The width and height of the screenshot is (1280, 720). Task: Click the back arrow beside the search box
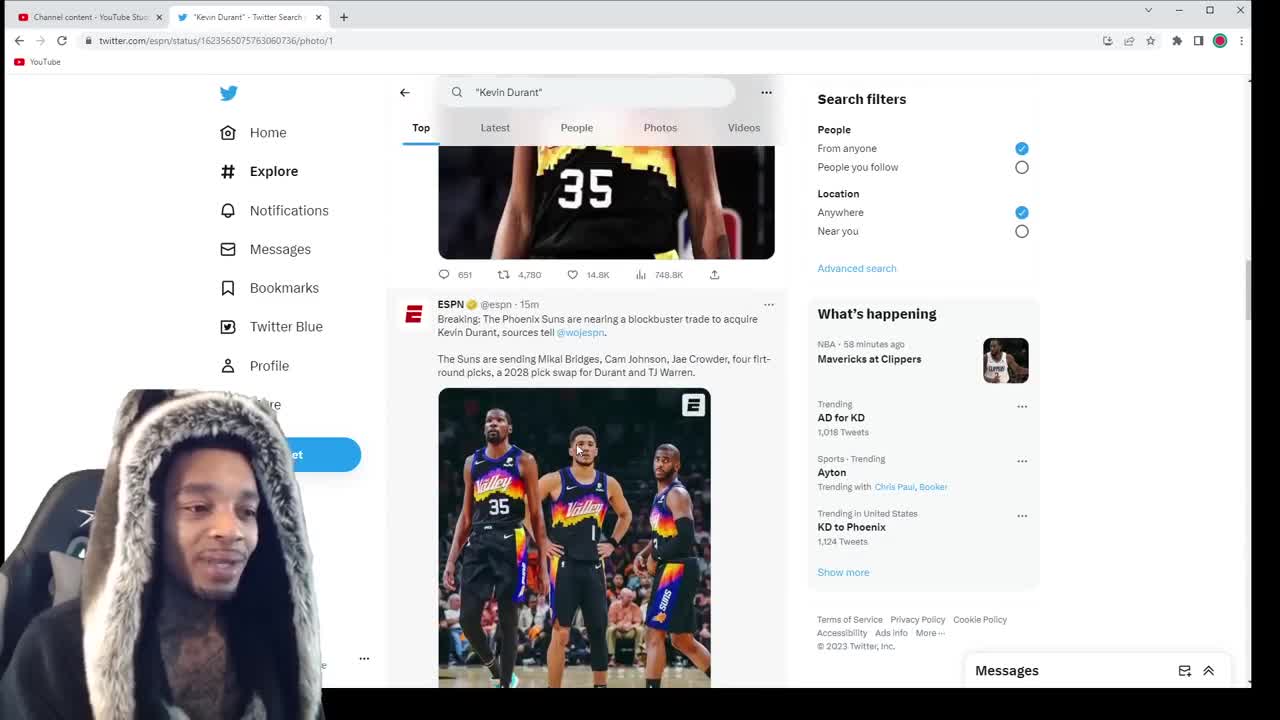405,92
